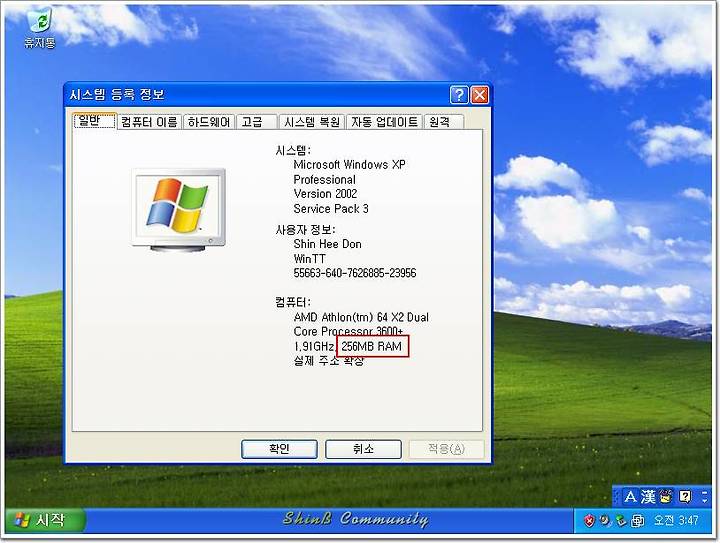The height and width of the screenshot is (543, 720).
Task: Click the overlapping windows tray icon
Action: pyautogui.click(x=637, y=521)
